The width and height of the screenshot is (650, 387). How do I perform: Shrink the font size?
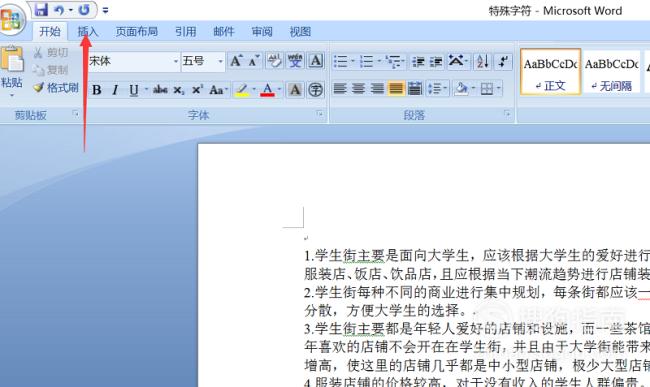(254, 61)
